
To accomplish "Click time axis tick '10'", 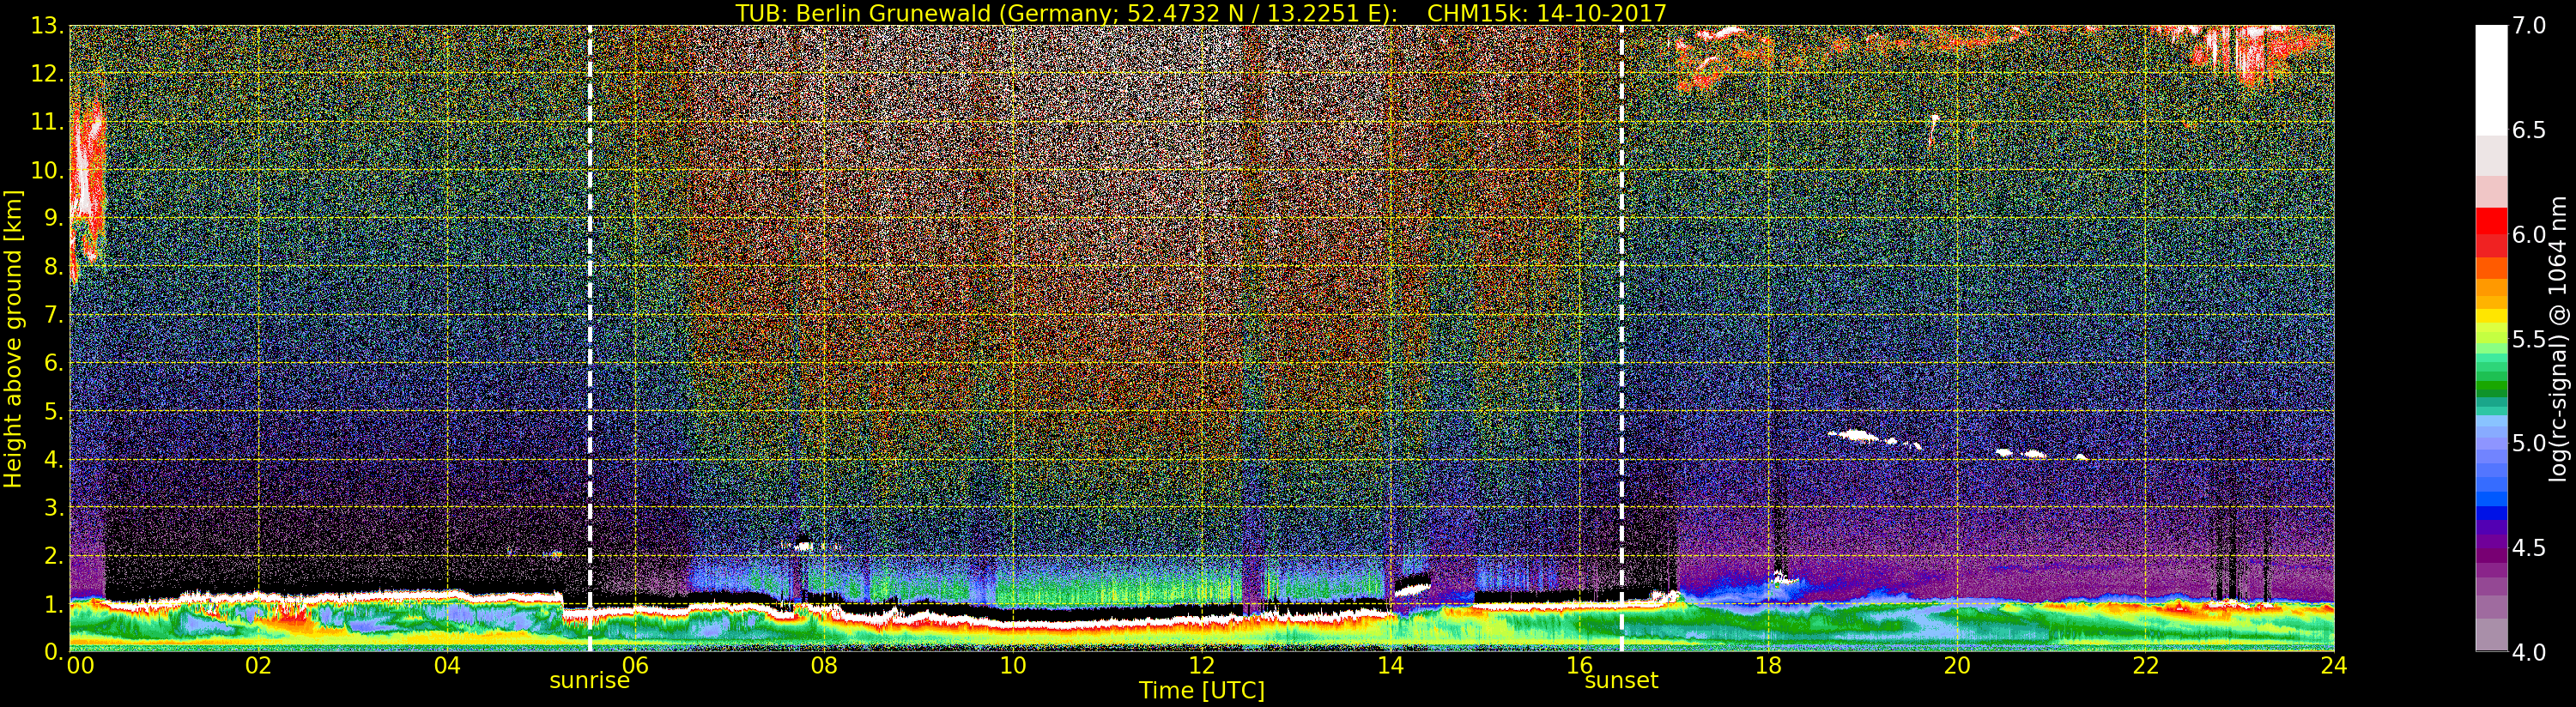I will point(1013,665).
